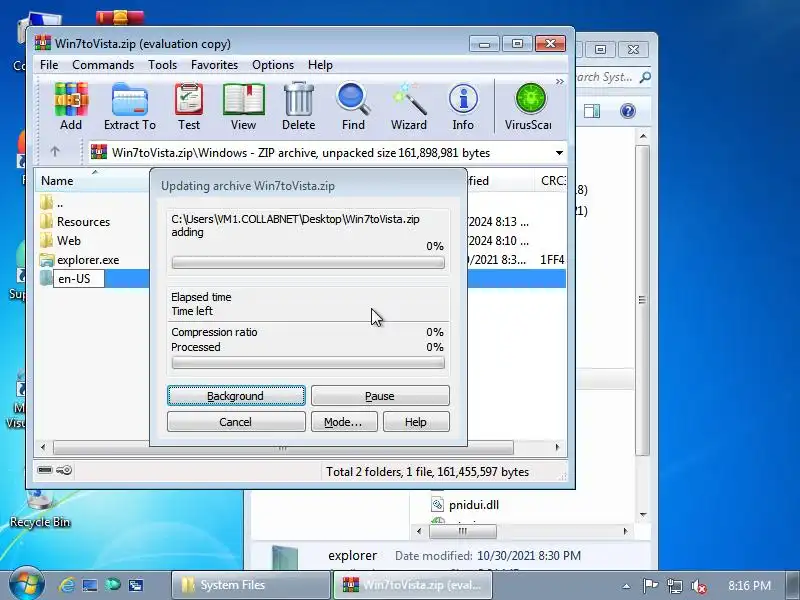Open the Info tool
Screen dimensions: 800x600
pyautogui.click(x=463, y=106)
